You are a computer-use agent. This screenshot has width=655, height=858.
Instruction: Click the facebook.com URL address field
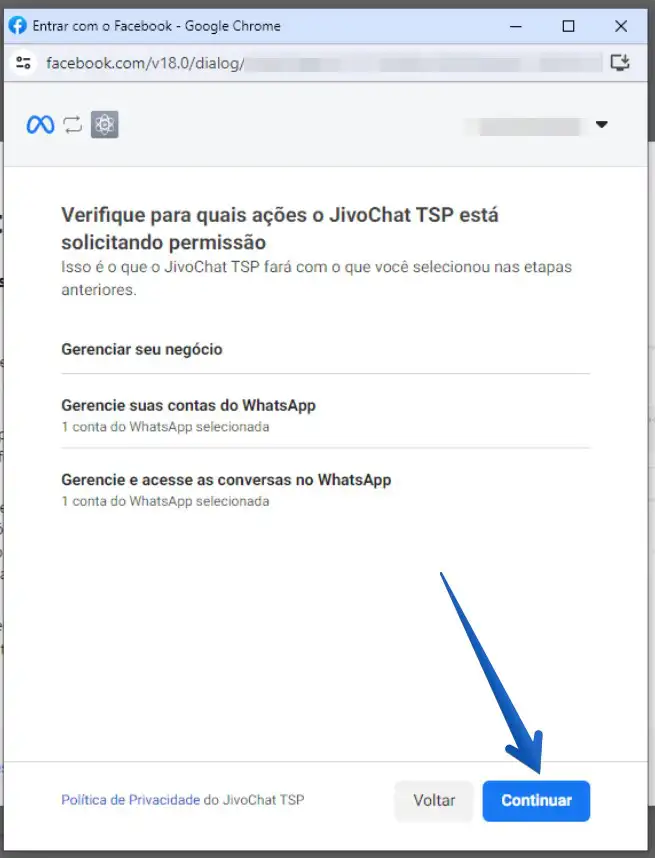point(323,63)
